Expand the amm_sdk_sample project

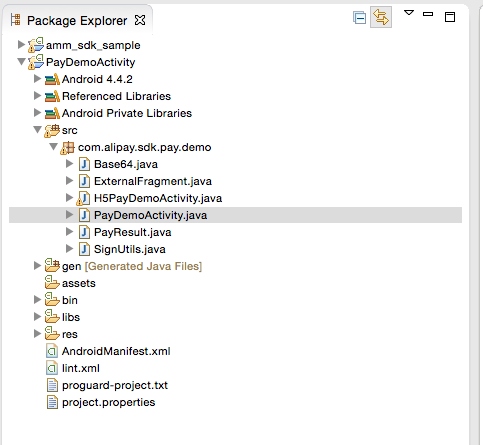tap(21, 45)
